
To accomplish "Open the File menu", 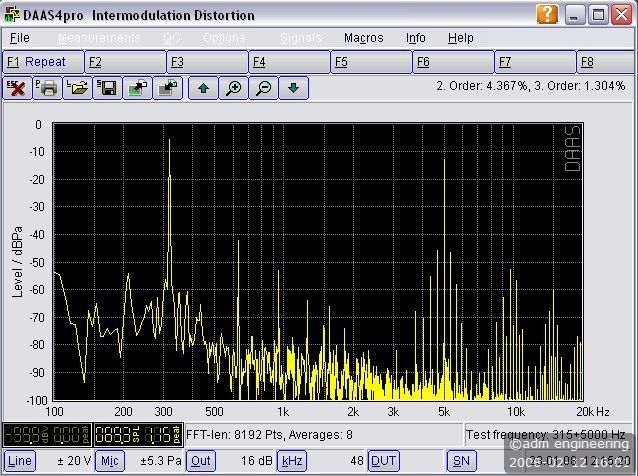I will coord(19,38).
